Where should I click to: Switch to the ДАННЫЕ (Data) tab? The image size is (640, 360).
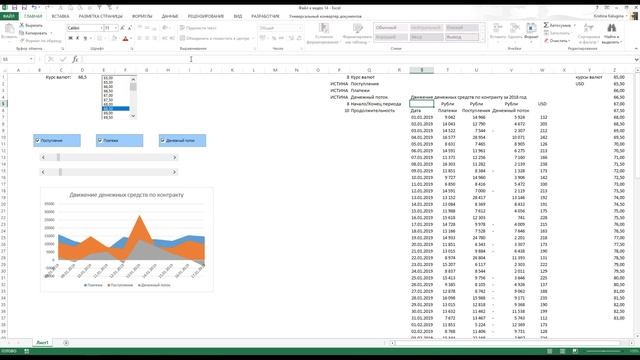170,16
